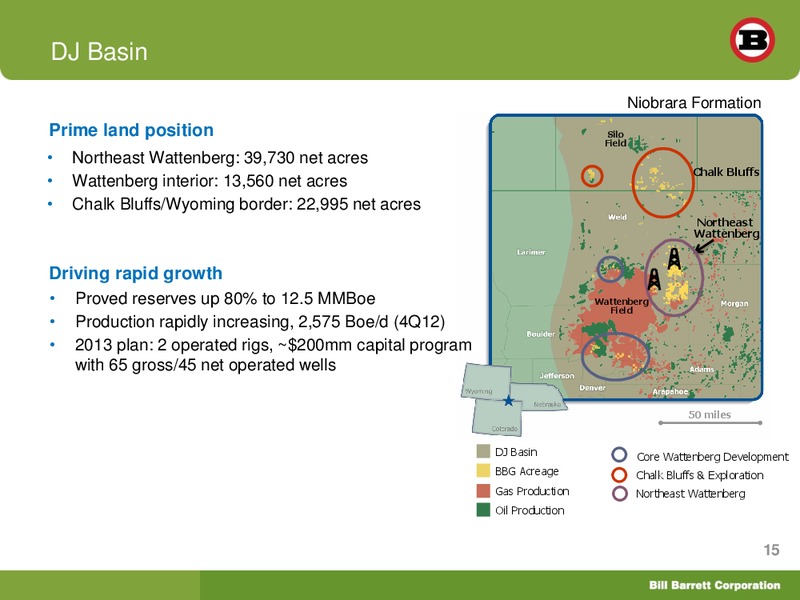Click the Oil Production legend label
This screenshot has width=800, height=600.
(530, 510)
